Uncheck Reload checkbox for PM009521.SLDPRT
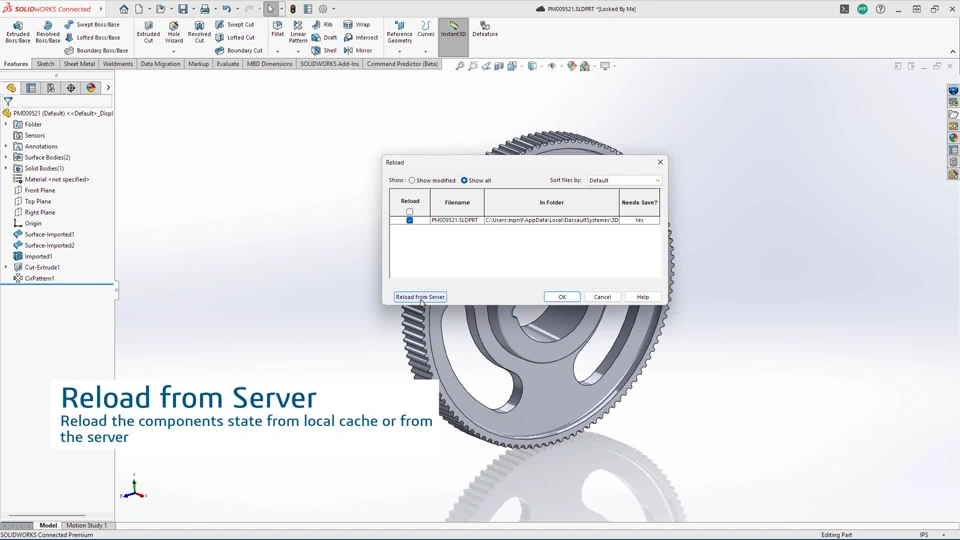Image resolution: width=960 pixels, height=540 pixels. point(410,220)
